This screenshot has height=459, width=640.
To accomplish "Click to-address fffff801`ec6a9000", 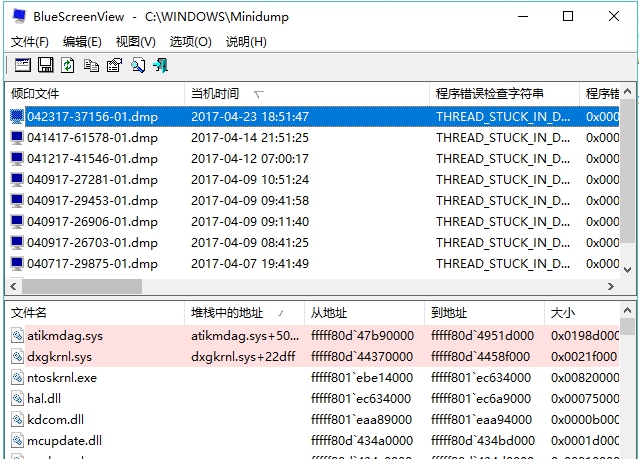I will pyautogui.click(x=481, y=398).
